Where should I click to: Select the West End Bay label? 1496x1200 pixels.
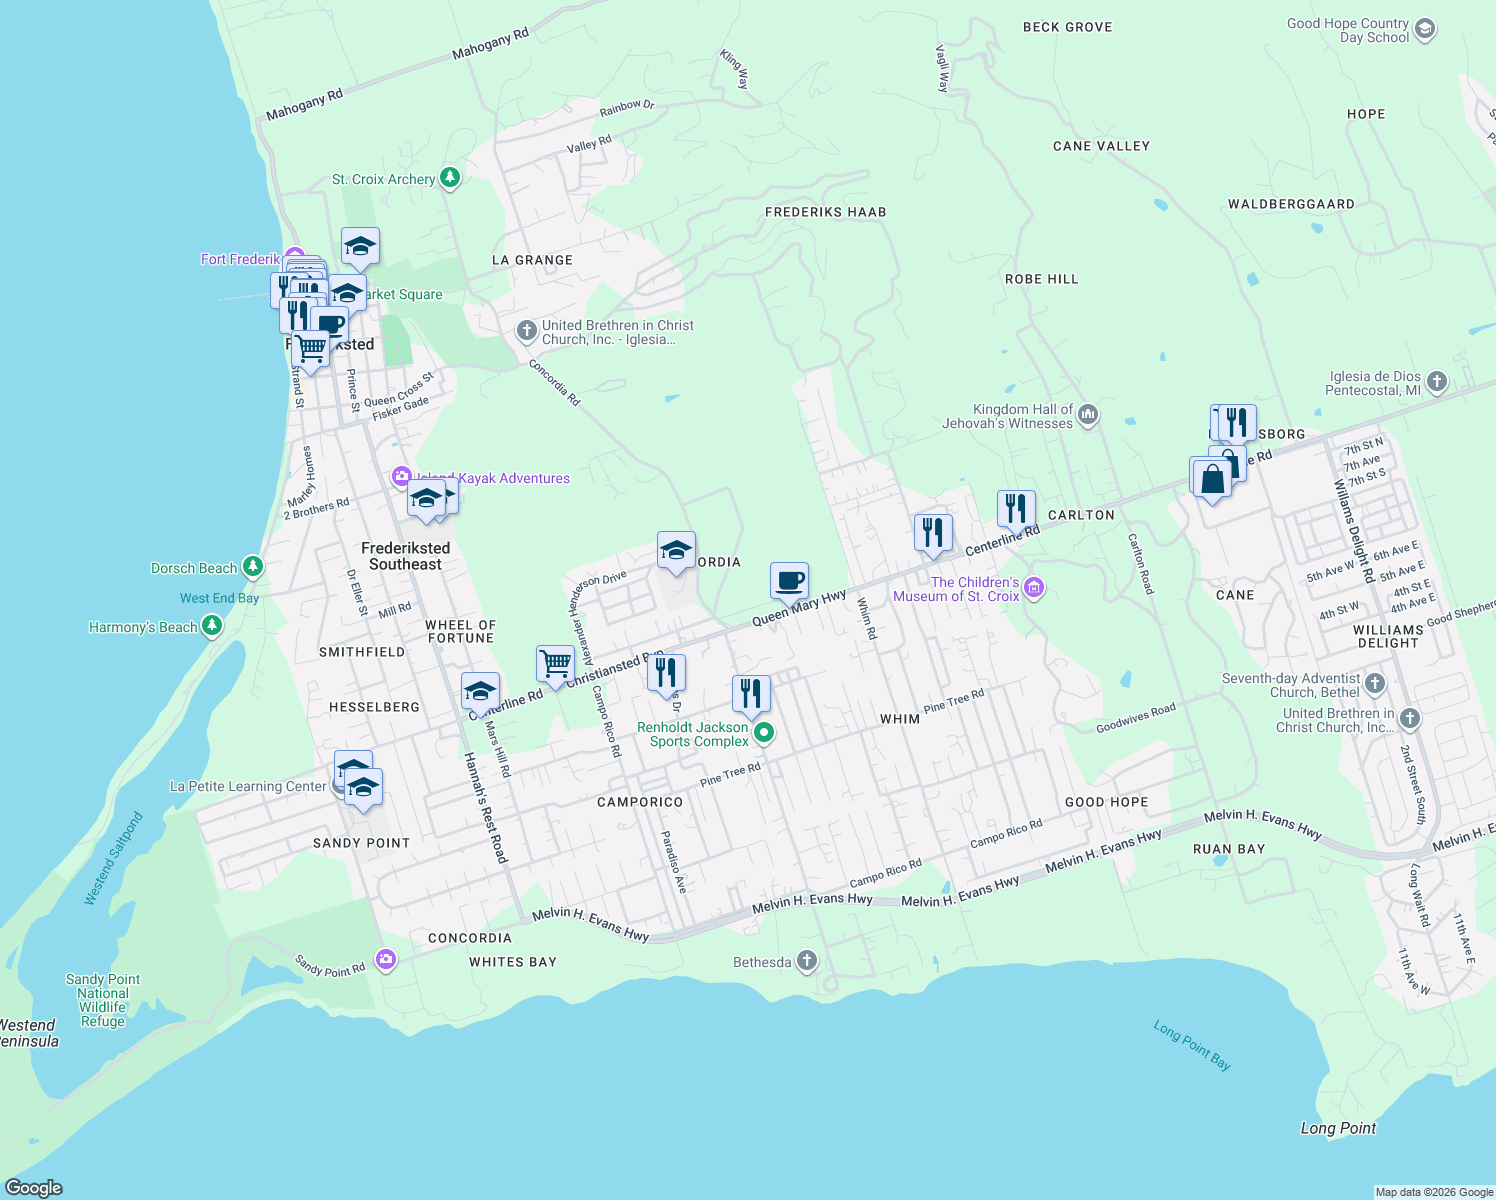pos(219,598)
